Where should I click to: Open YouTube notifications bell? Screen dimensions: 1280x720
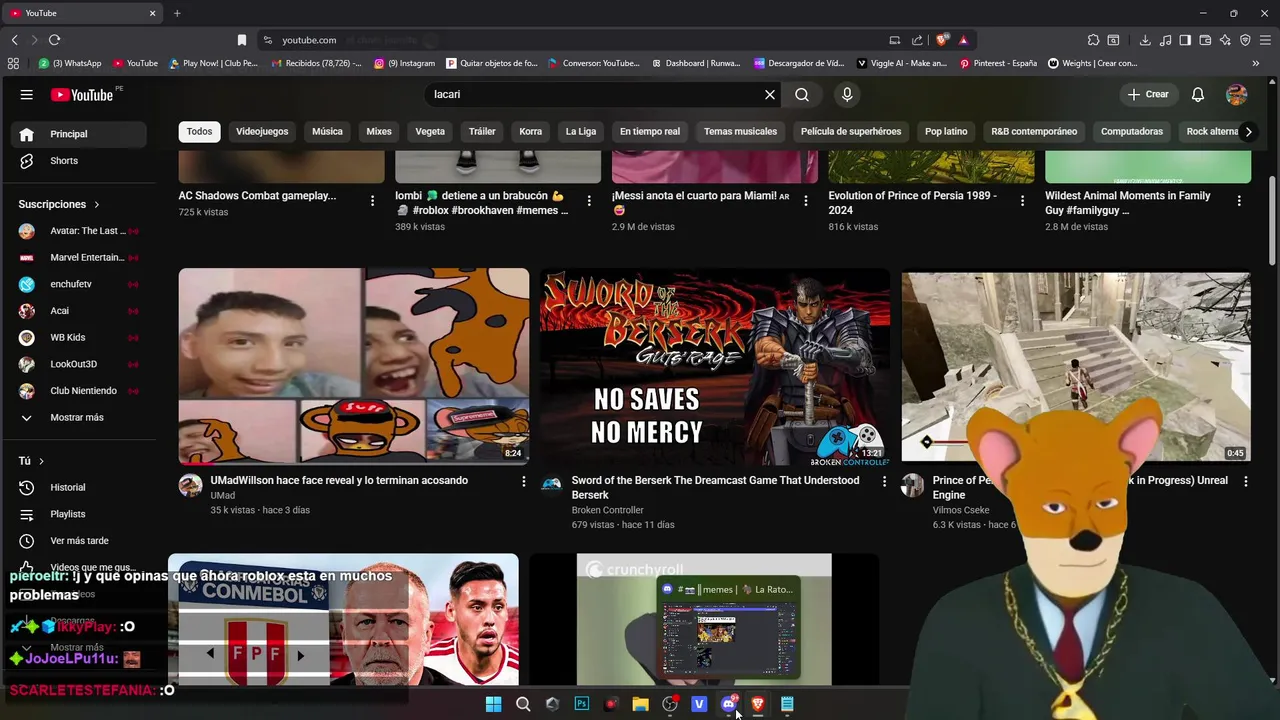click(x=1198, y=94)
